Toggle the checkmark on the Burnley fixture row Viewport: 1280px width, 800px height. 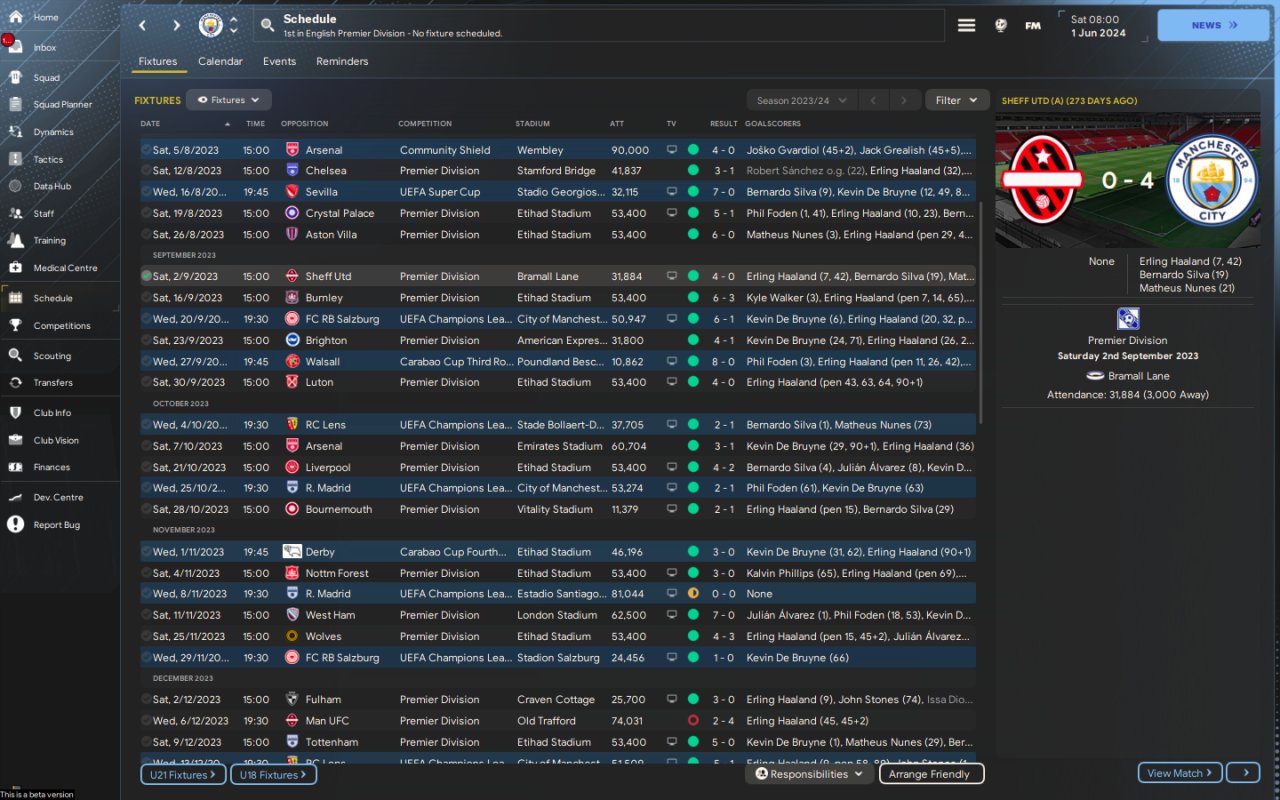[147, 297]
